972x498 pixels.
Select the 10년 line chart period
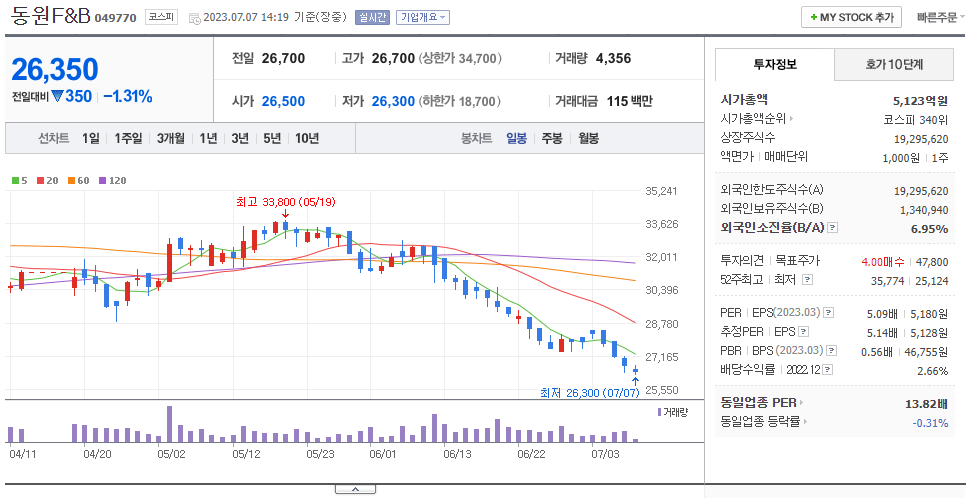click(x=307, y=138)
